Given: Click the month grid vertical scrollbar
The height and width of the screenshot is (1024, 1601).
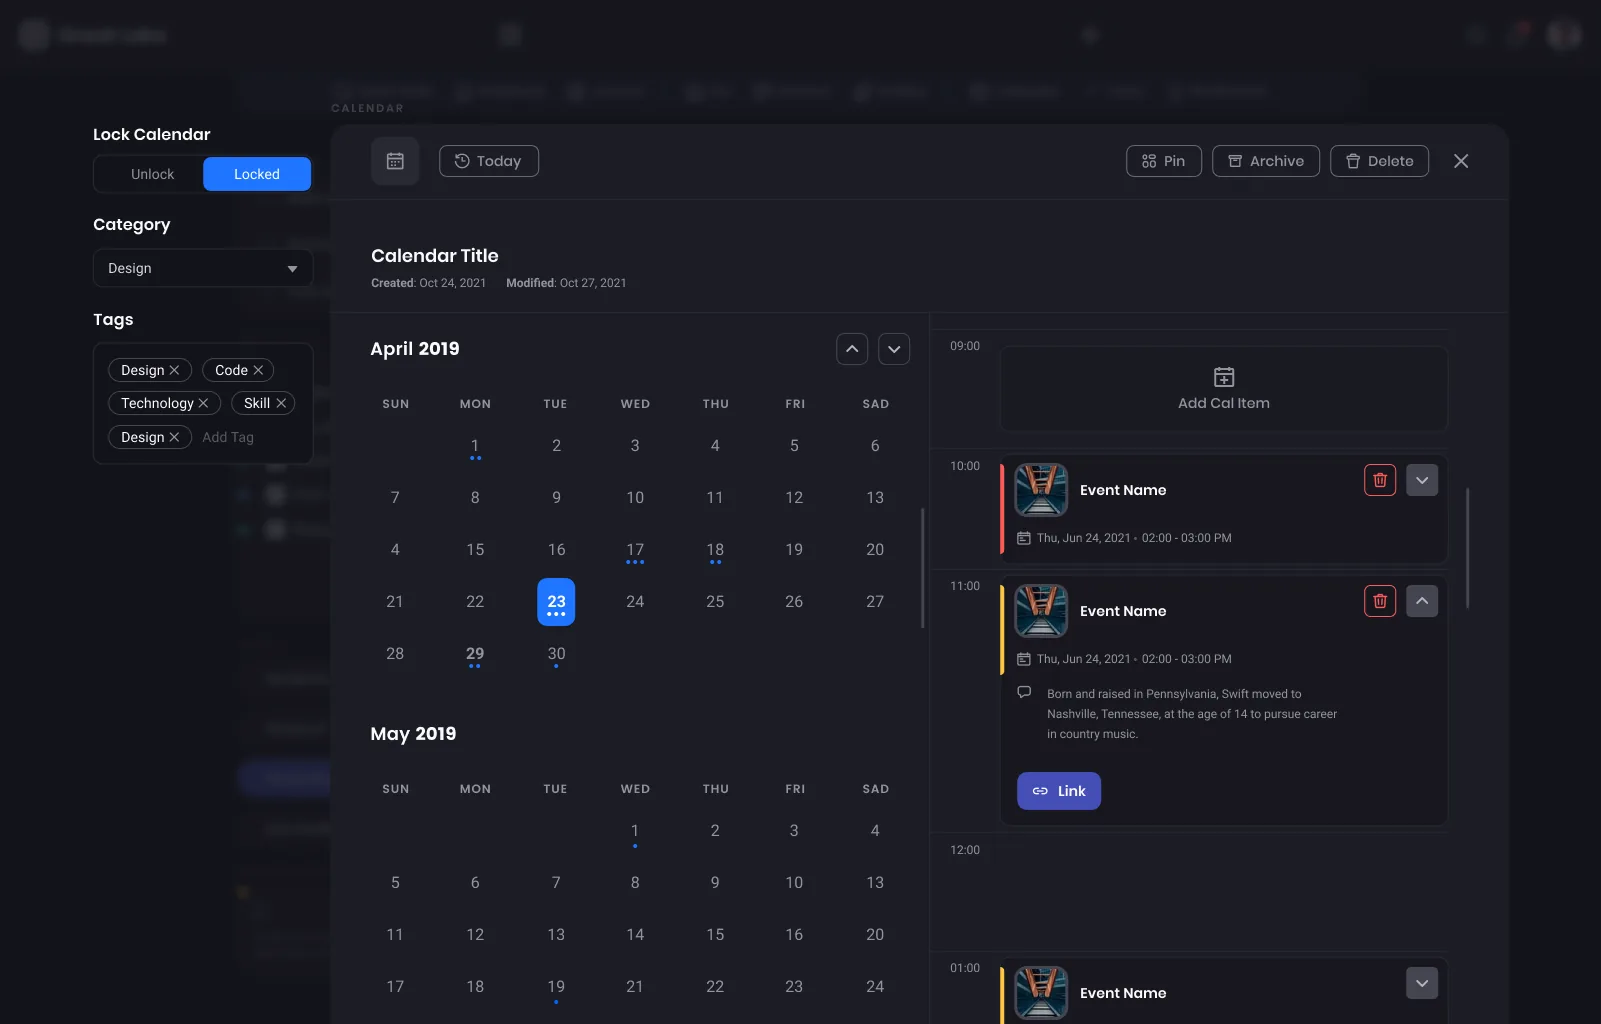Looking at the screenshot, I should [922, 568].
